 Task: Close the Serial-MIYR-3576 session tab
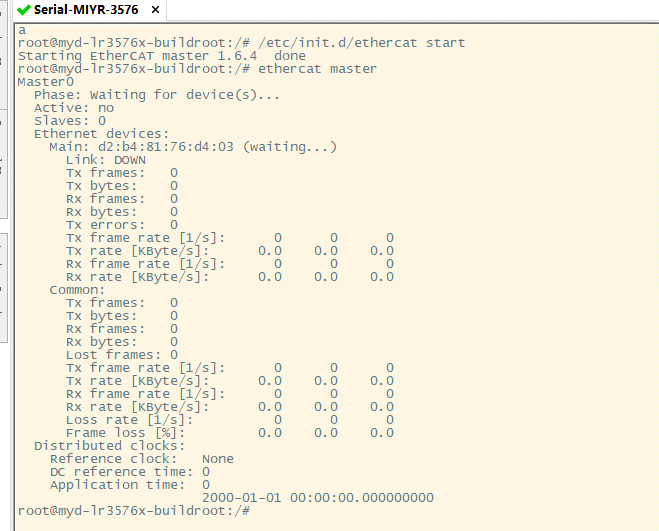pos(153,10)
